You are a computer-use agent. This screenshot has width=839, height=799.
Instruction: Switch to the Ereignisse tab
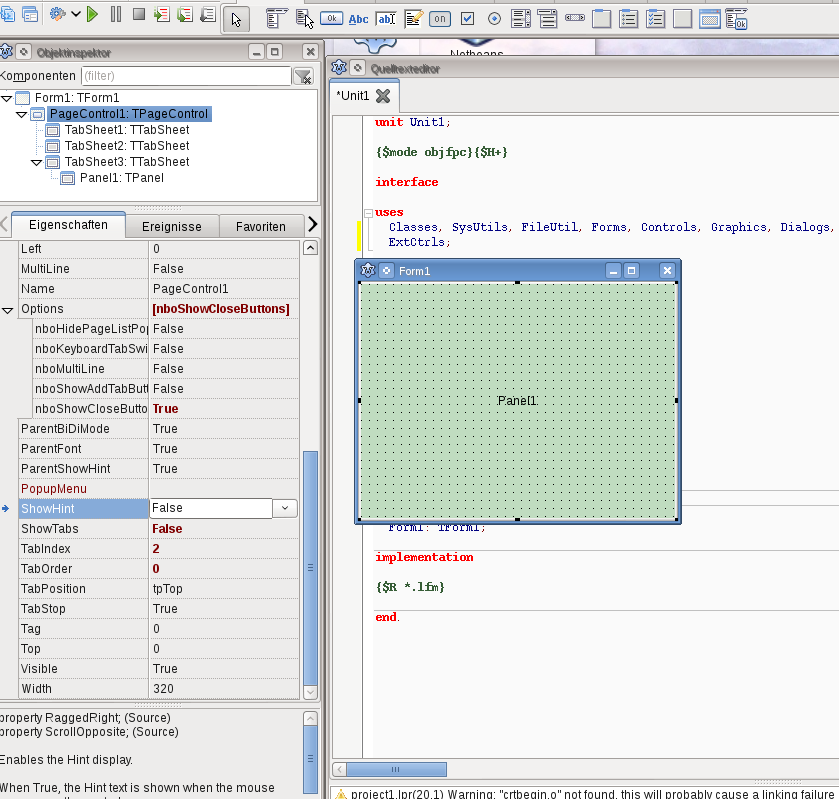tap(172, 226)
